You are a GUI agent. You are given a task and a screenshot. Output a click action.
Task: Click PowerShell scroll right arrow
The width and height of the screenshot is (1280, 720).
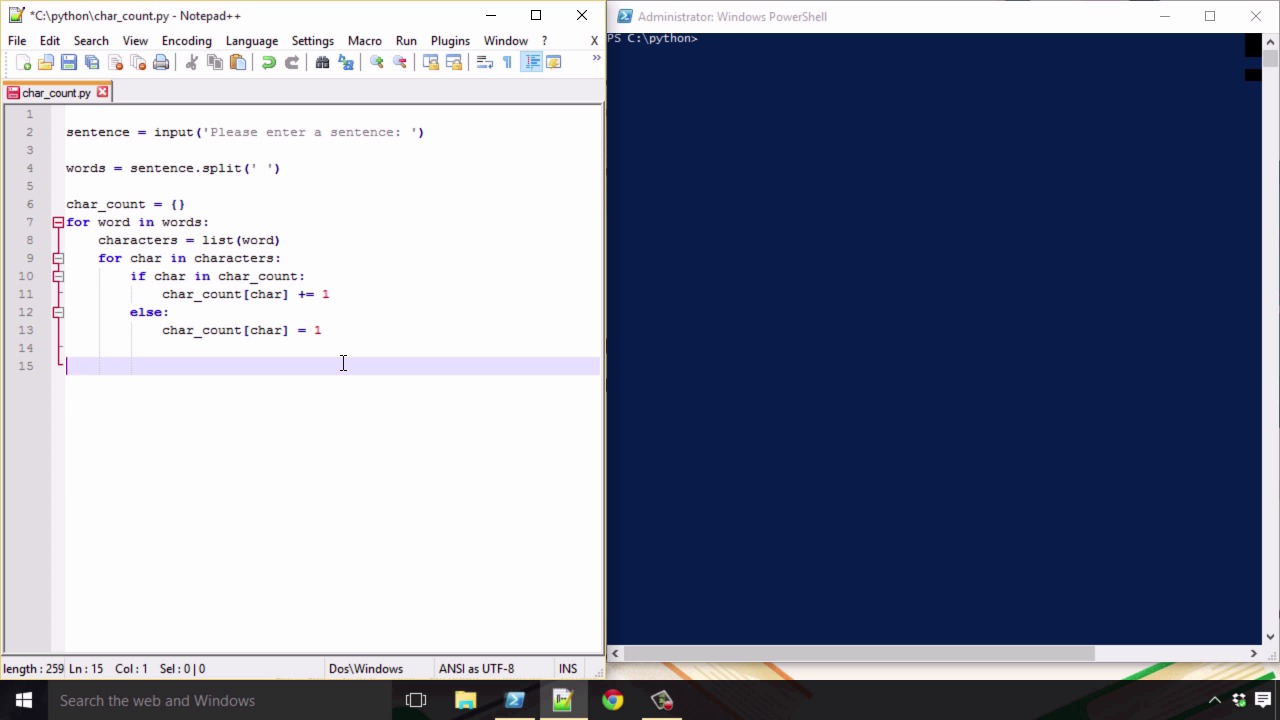click(1253, 653)
